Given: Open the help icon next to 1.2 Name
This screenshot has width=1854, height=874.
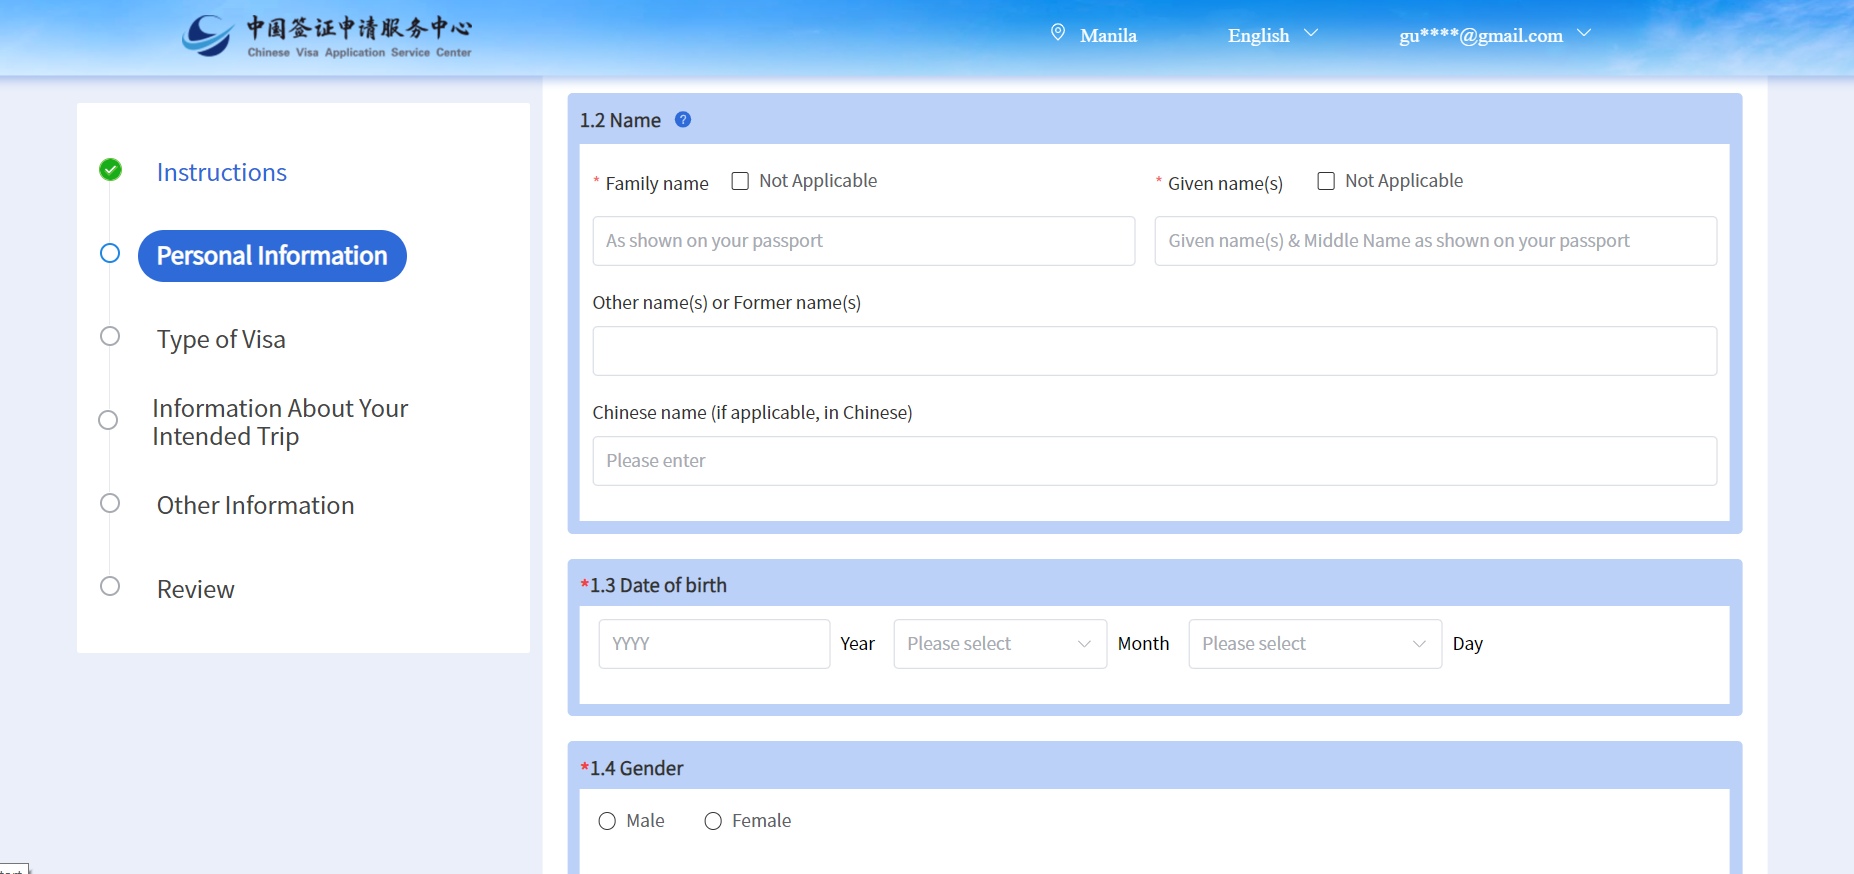Looking at the screenshot, I should (683, 120).
